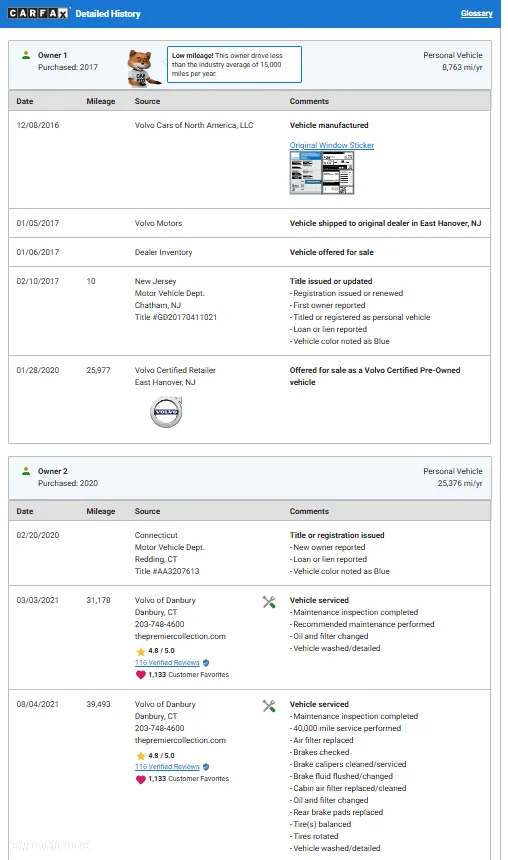Click mileage value '31,178'
The image size is (508, 860).
click(98, 600)
